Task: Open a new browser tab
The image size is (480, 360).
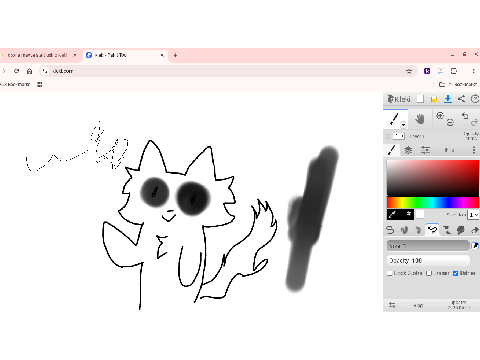Action: pyautogui.click(x=175, y=55)
